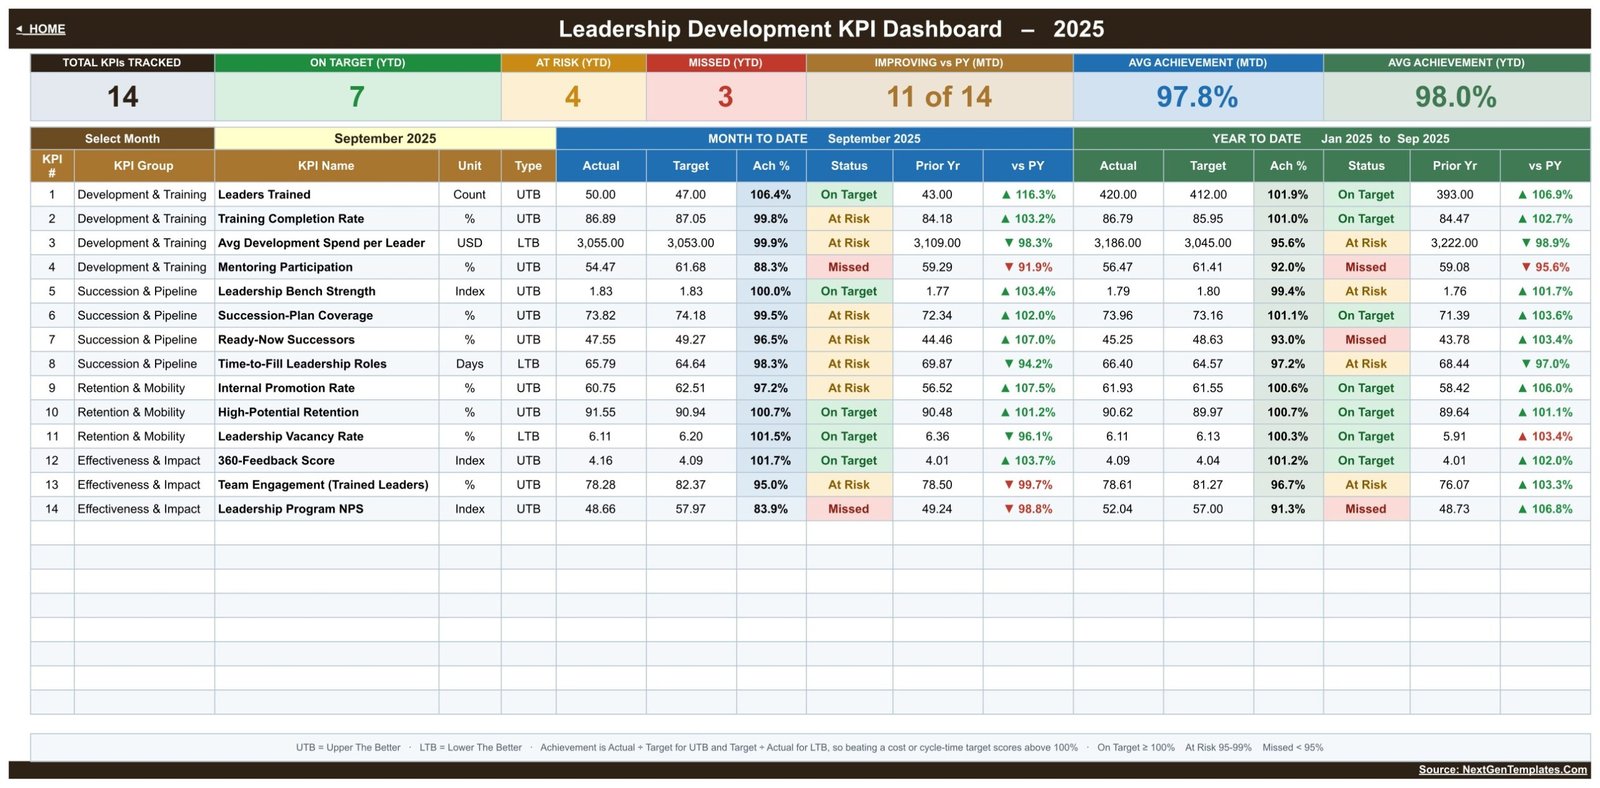Click KPI number 7 row cell
Image resolution: width=1600 pixels, height=788 pixels.
pos(52,340)
